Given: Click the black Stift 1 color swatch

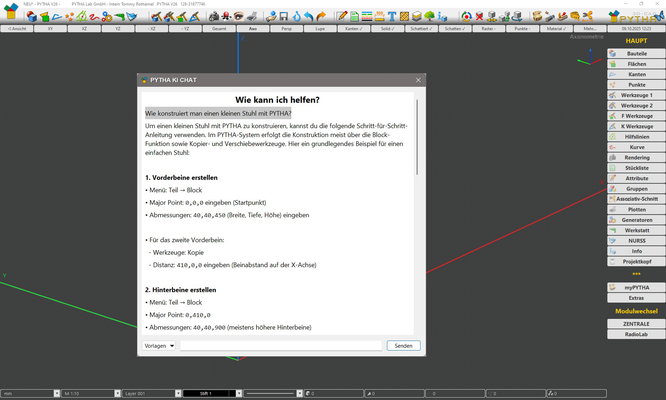Looking at the screenshot, I should pos(209,394).
